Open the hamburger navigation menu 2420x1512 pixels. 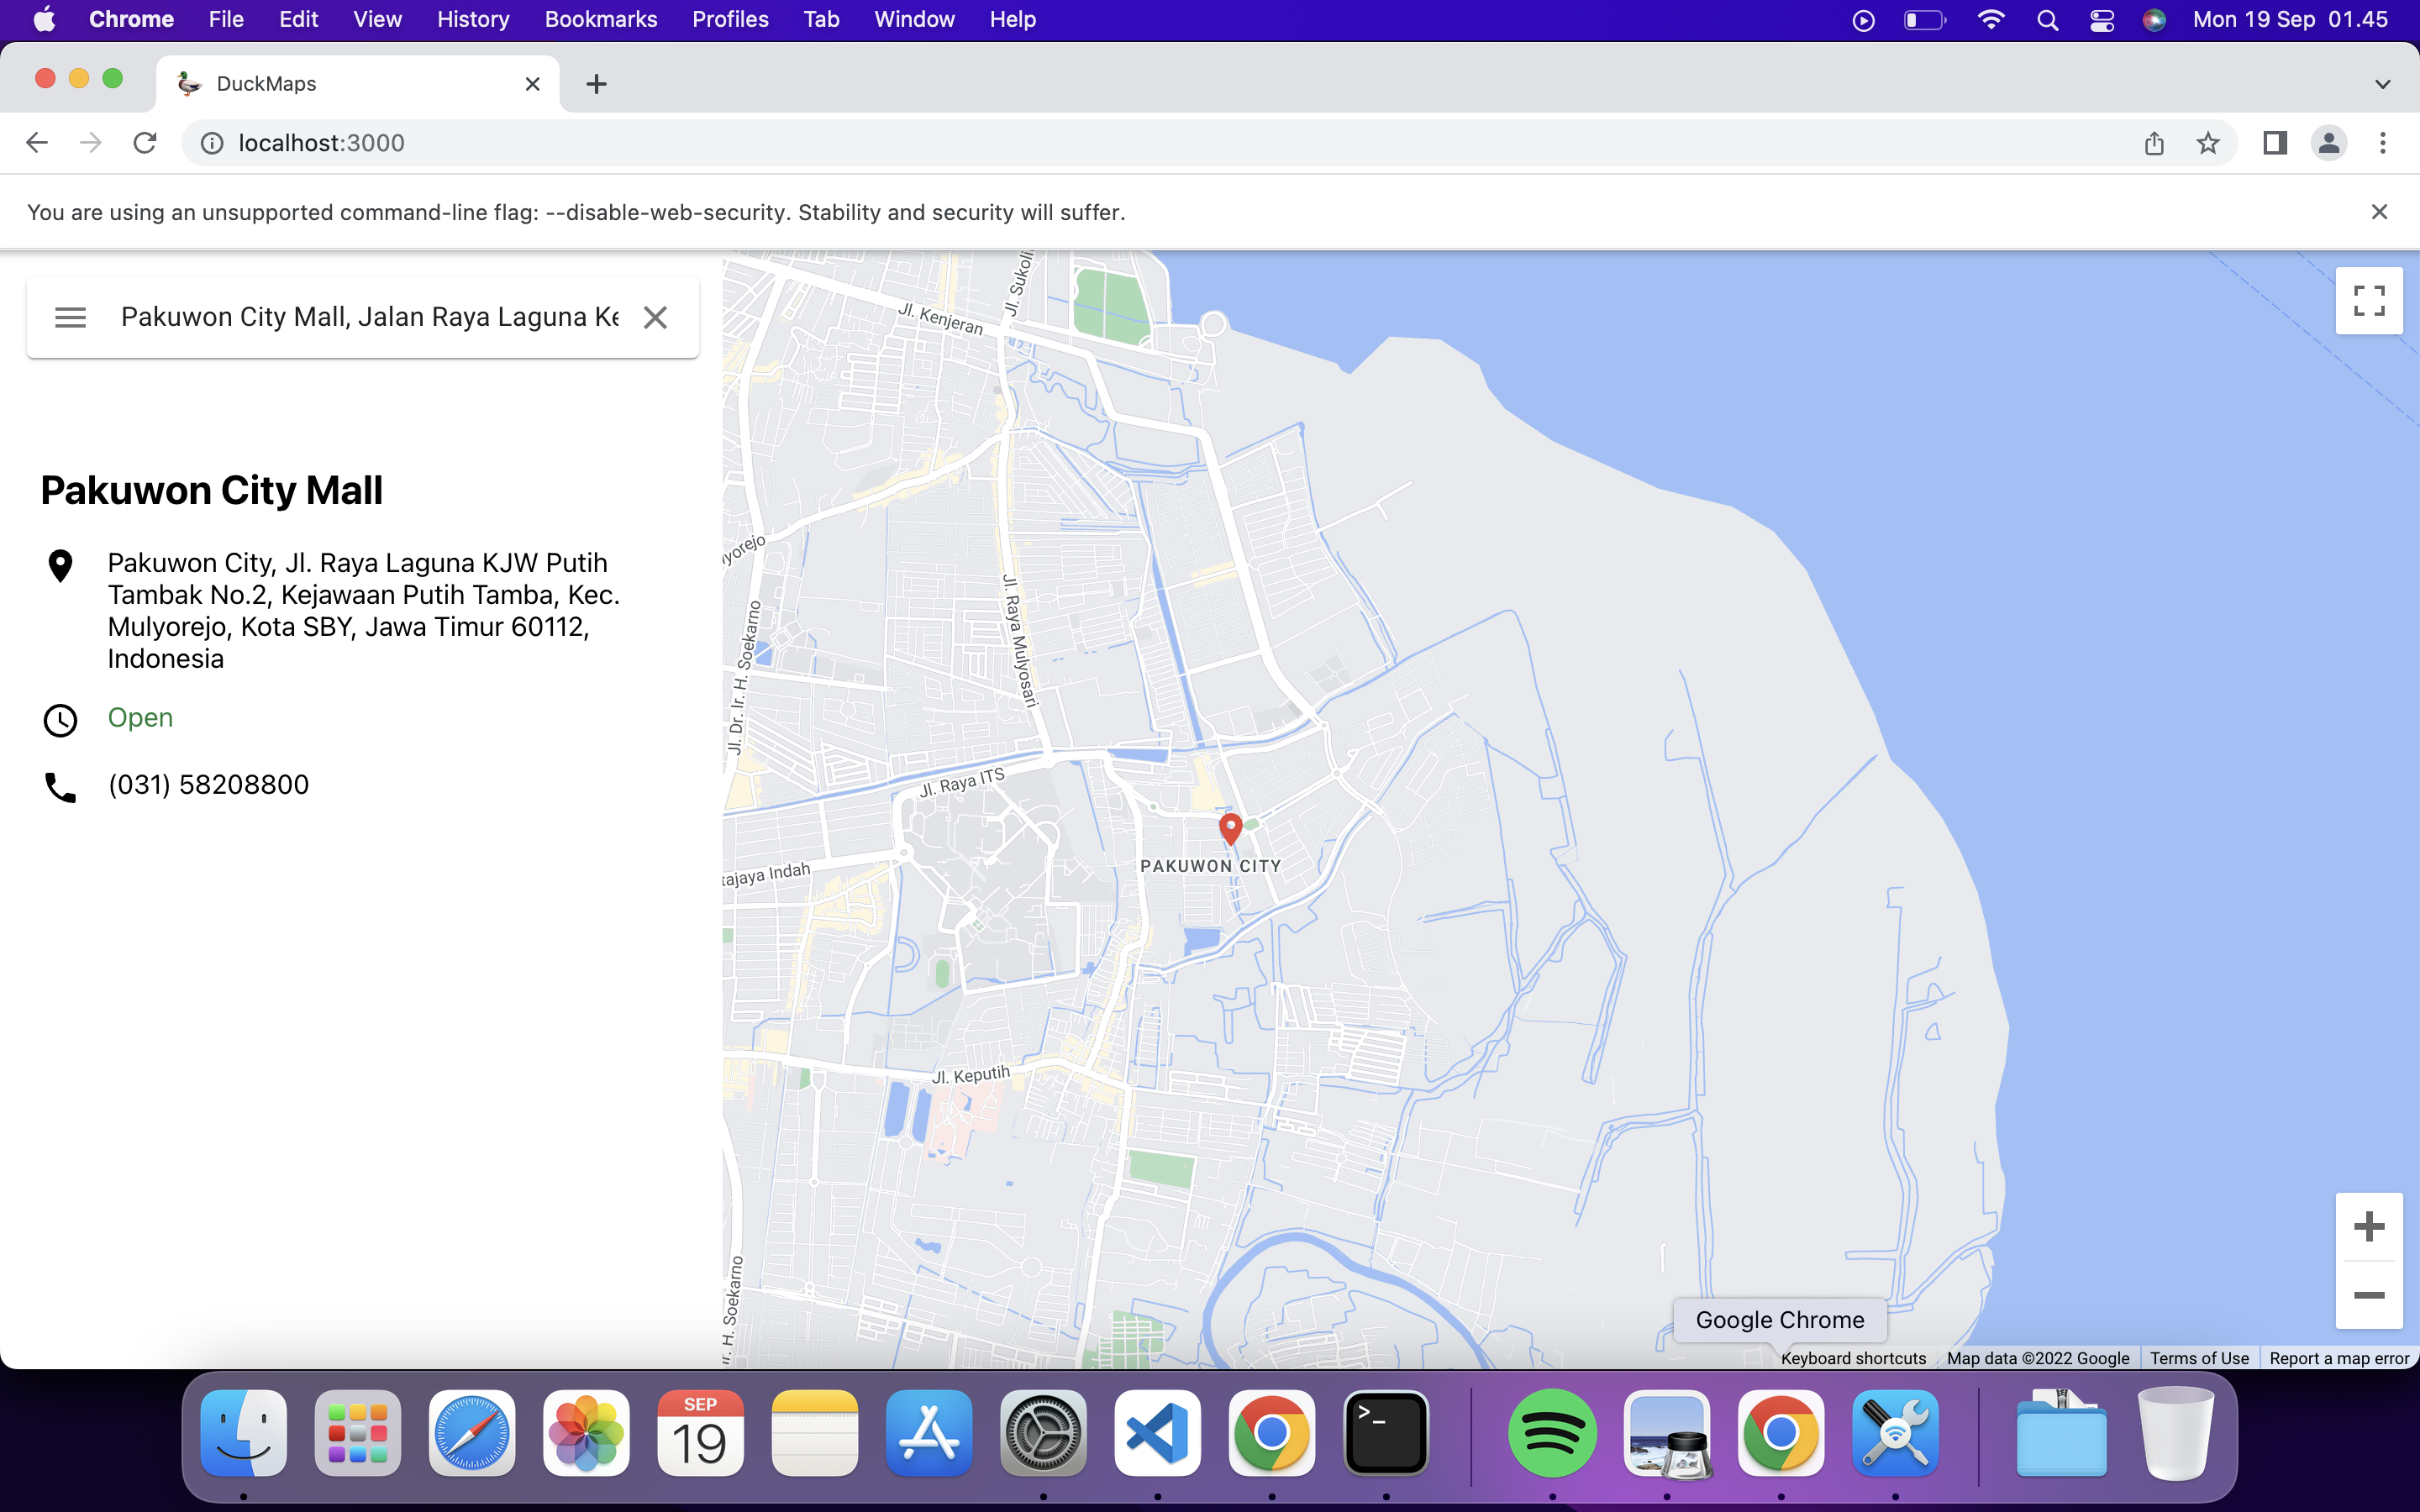[70, 316]
